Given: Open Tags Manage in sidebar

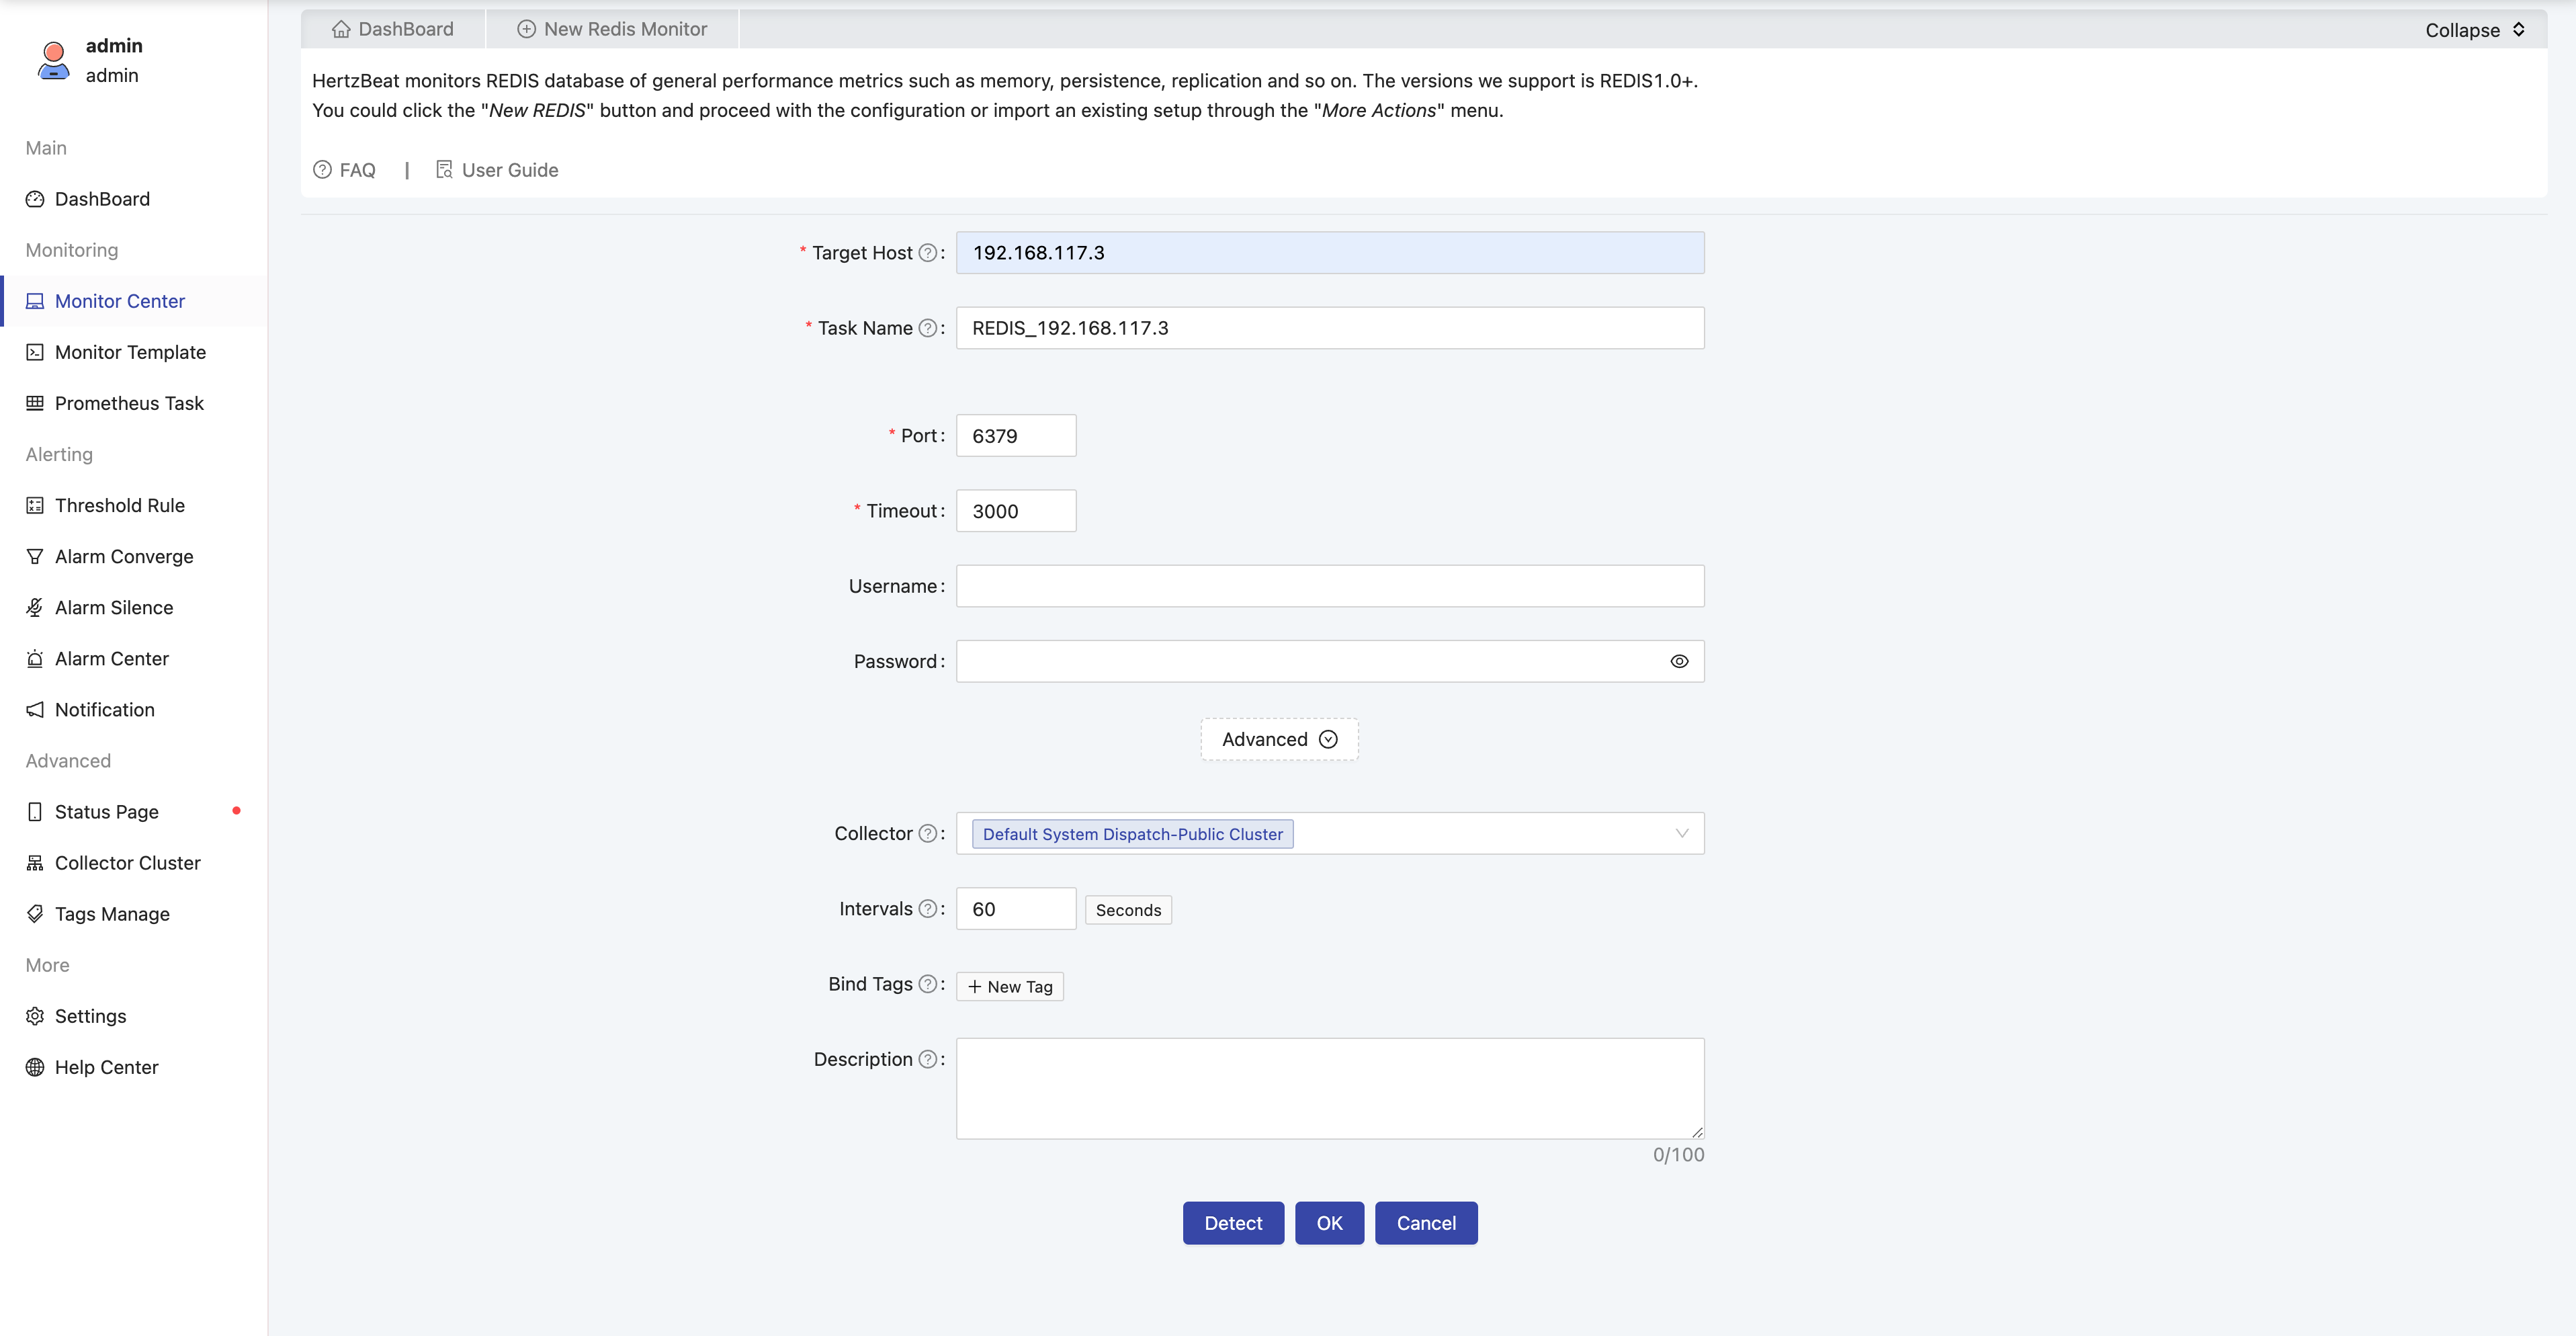Looking at the screenshot, I should pyautogui.click(x=112, y=913).
